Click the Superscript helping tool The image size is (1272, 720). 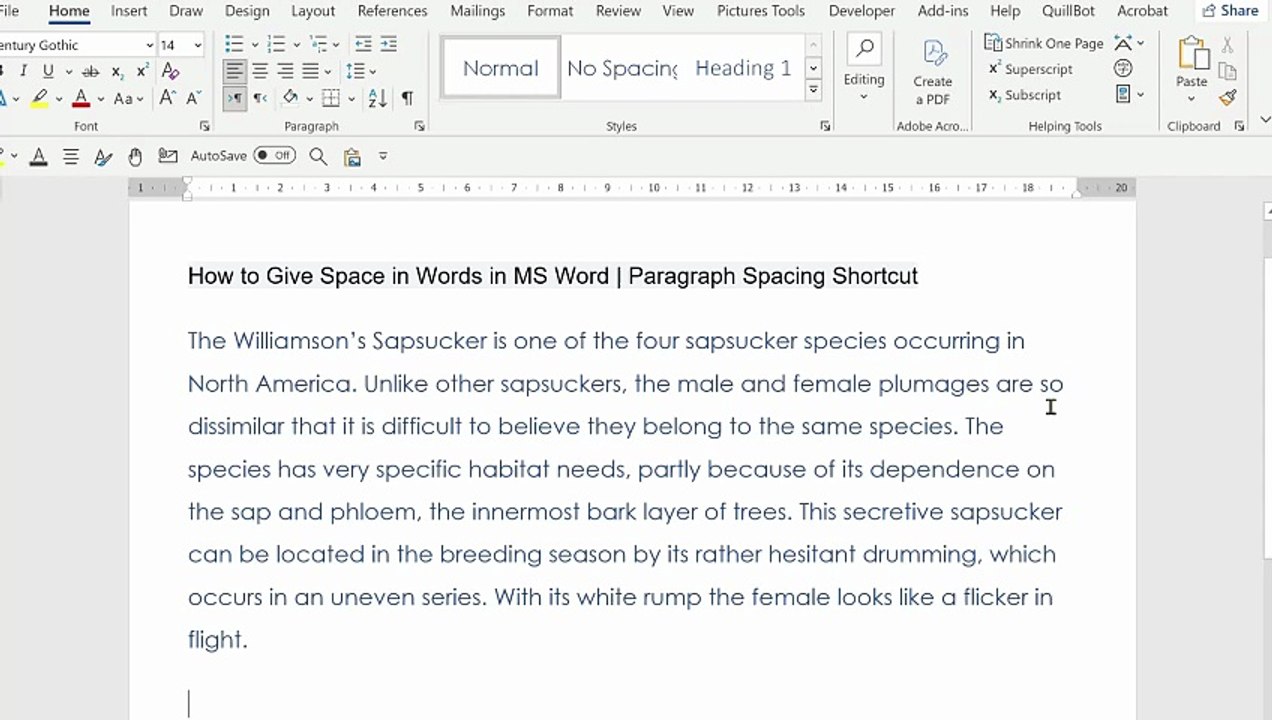(1030, 69)
